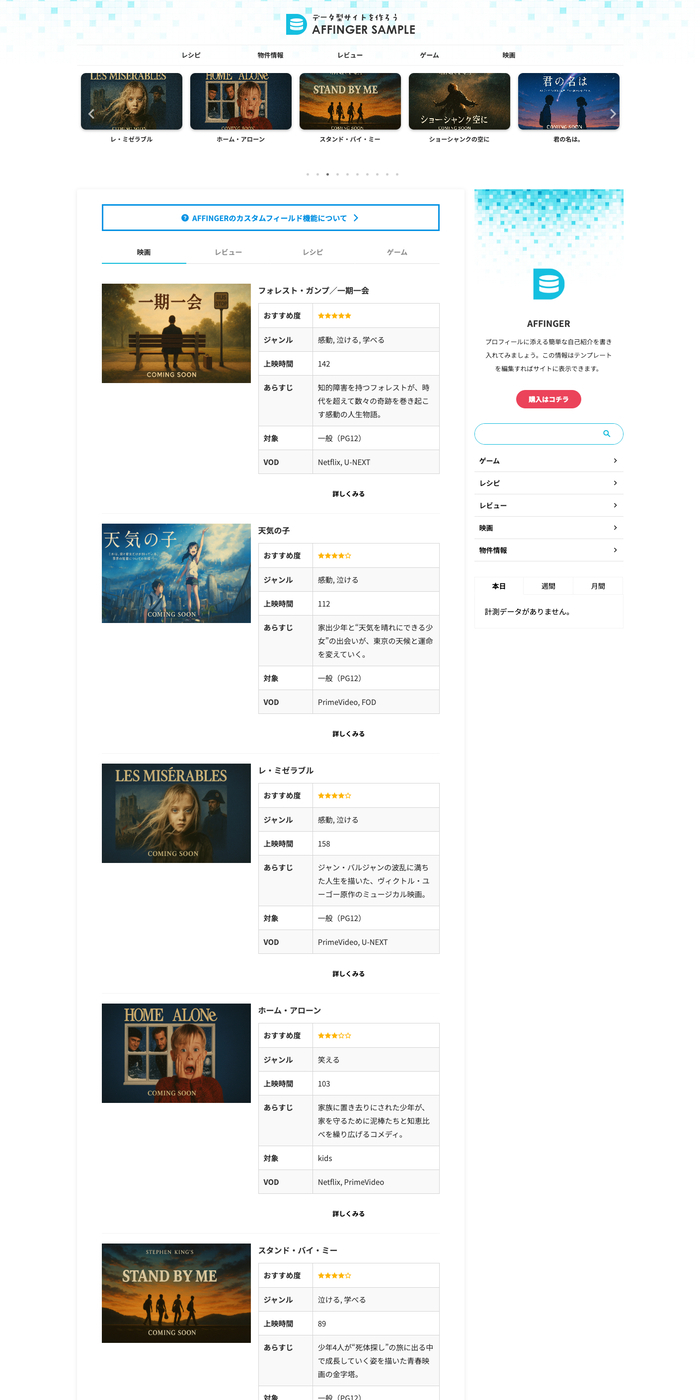Screen dimensions: 700x1400
Task: Open the AFFINGERのカスタムフィールド機能について banner
Action: 270,218
